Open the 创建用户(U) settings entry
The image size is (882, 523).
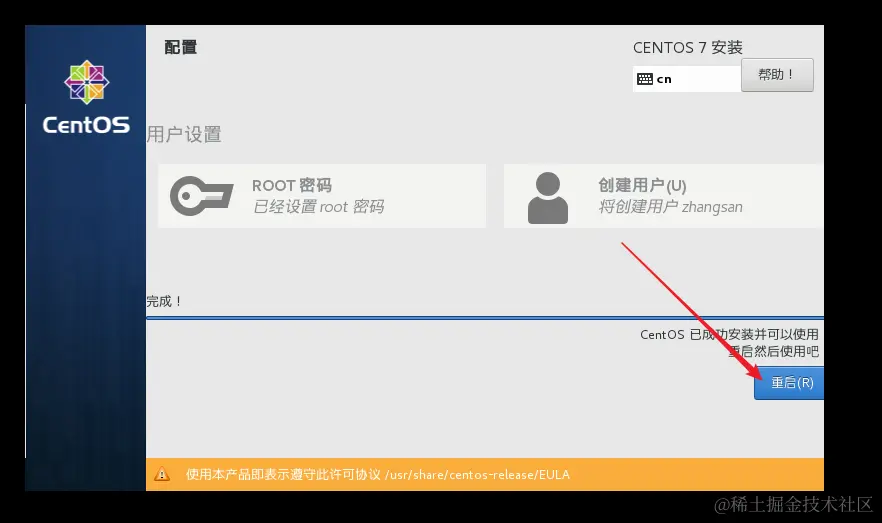coord(664,196)
